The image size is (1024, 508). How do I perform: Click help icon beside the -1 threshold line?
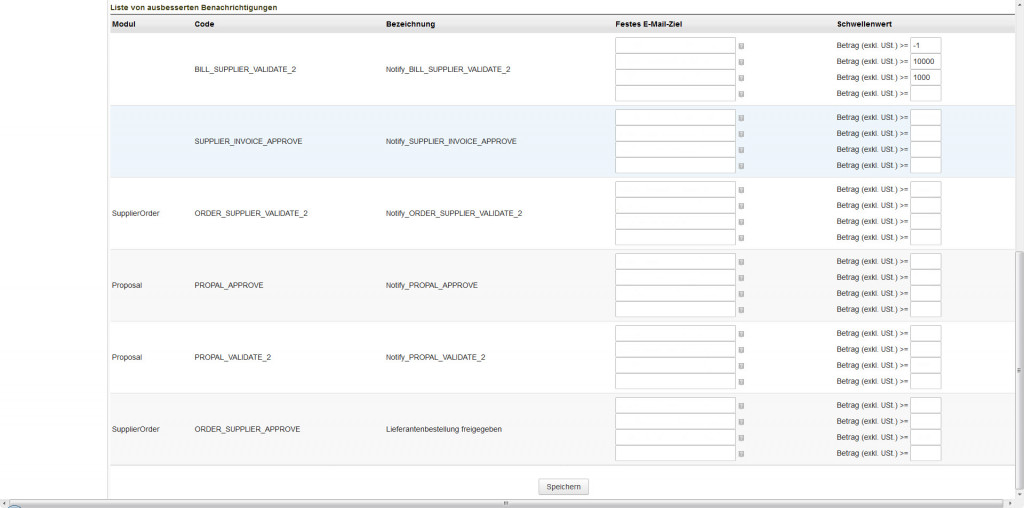[741, 46]
